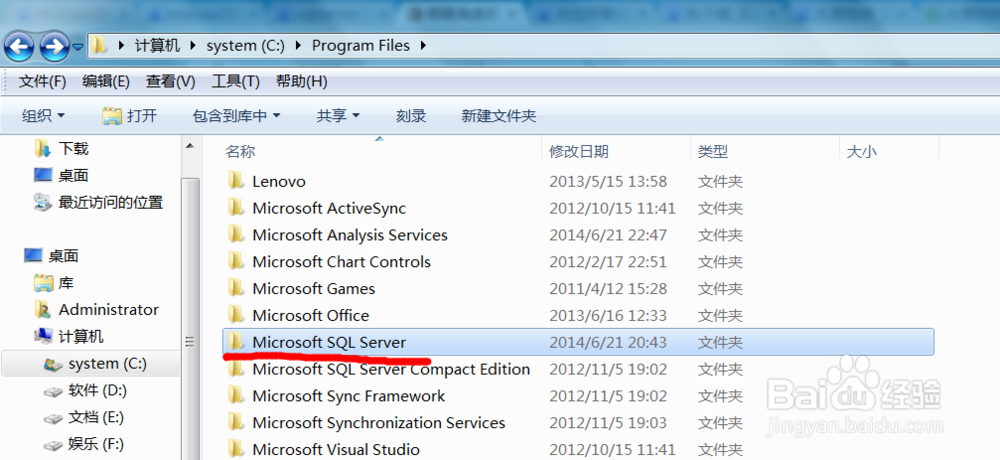Click the 最近访问的位置 icon in sidebar
Viewport: 1000px width, 460px height.
click(43, 202)
